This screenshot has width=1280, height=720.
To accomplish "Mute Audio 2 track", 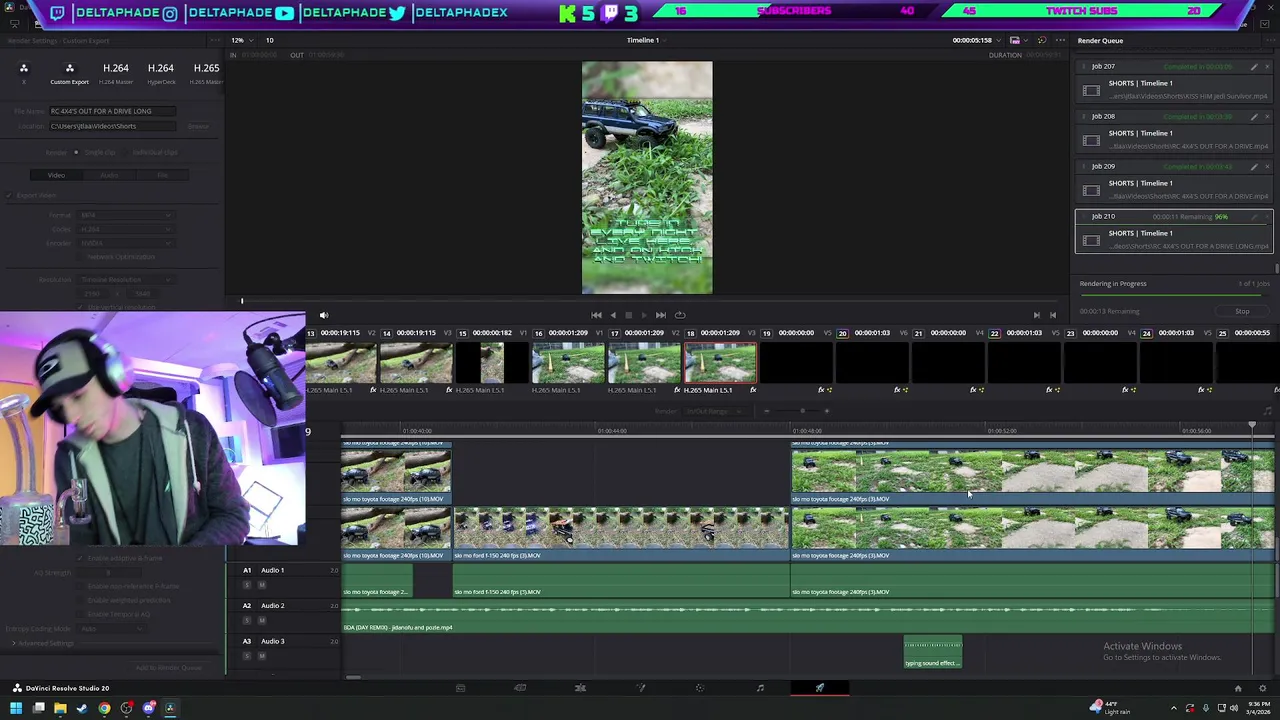I will click(x=261, y=620).
